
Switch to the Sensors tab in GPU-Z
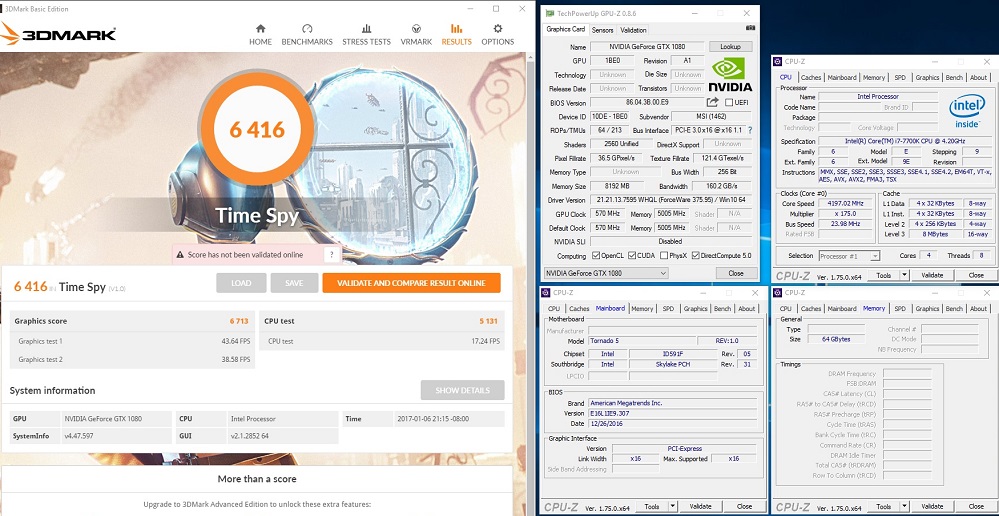tap(603, 30)
